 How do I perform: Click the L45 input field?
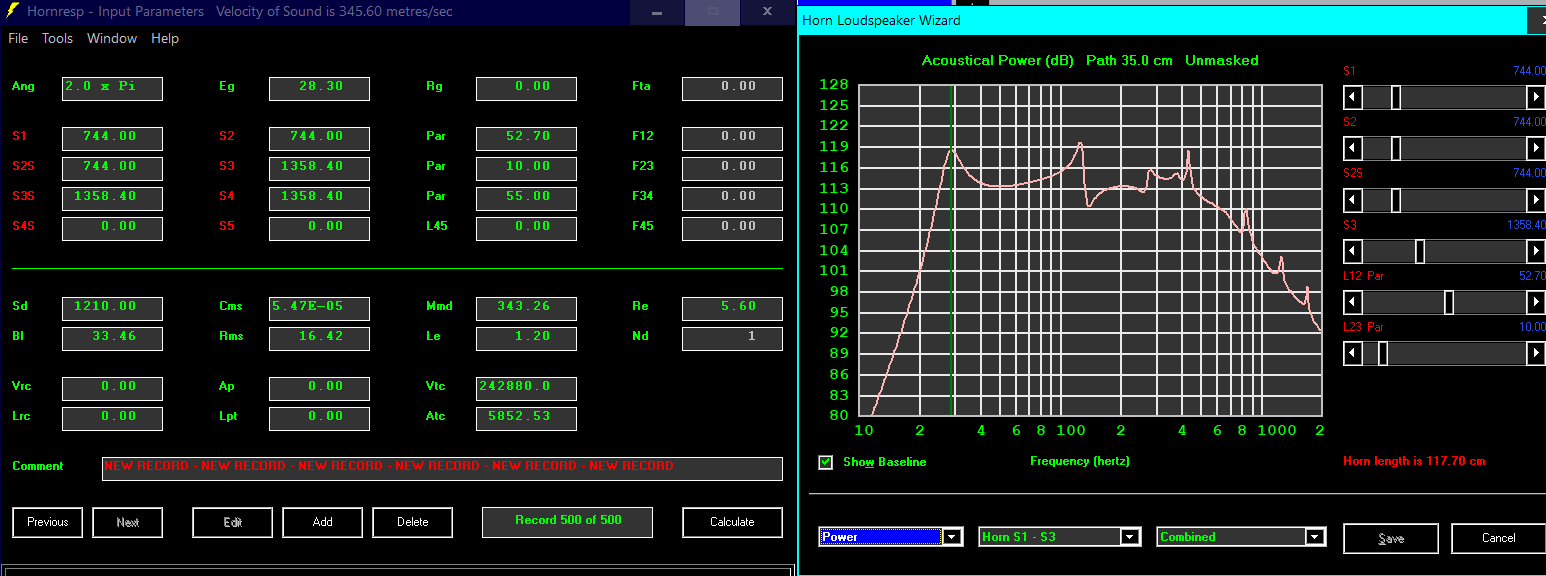(526, 228)
